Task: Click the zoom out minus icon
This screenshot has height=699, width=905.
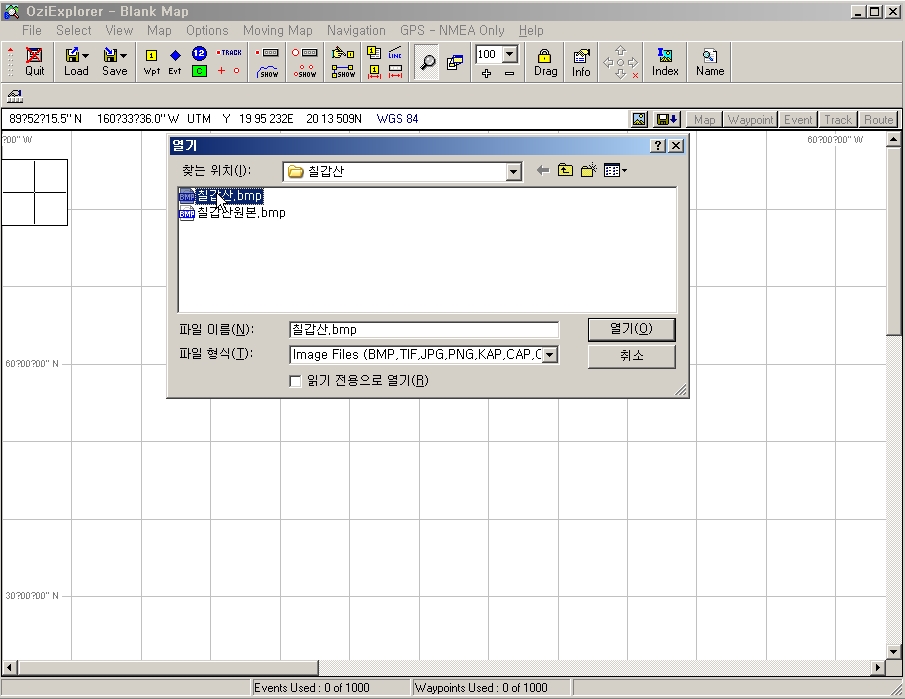Action: point(509,73)
